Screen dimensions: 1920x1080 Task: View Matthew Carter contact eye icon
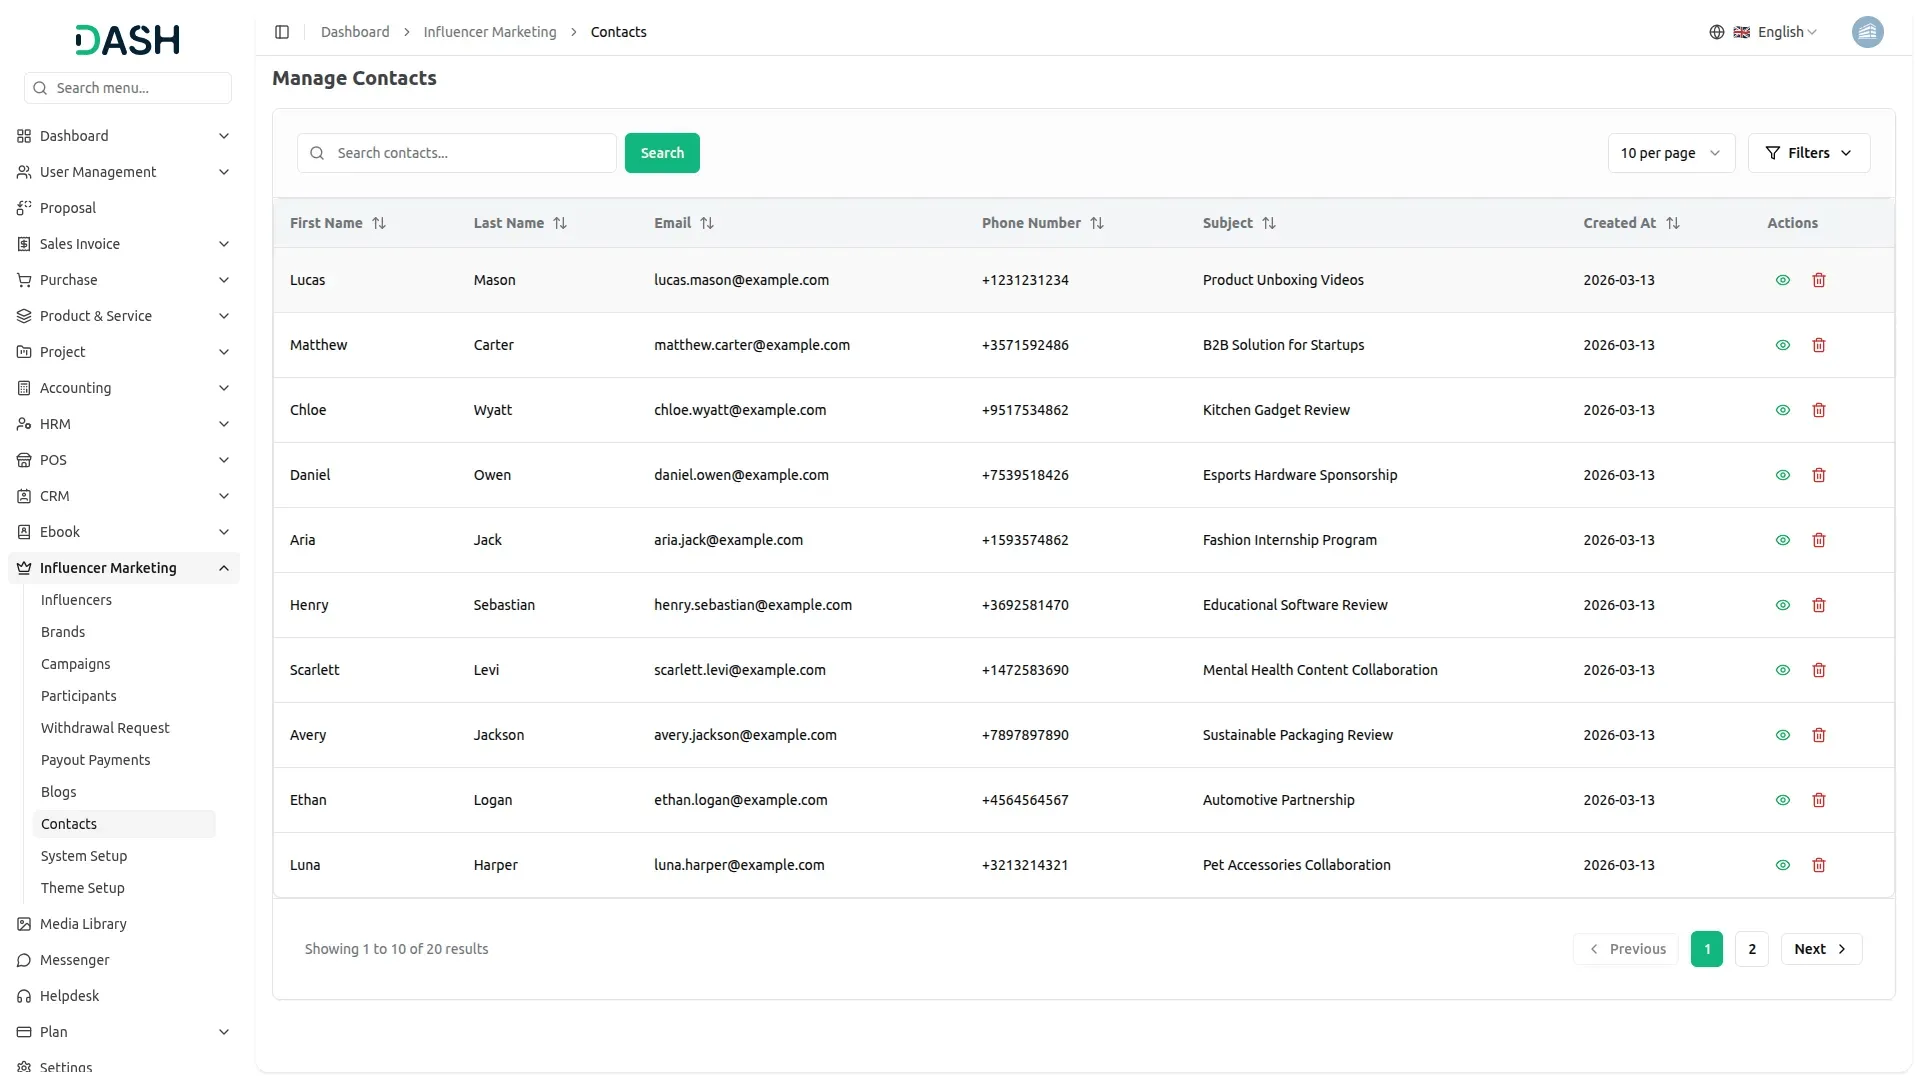(1782, 345)
